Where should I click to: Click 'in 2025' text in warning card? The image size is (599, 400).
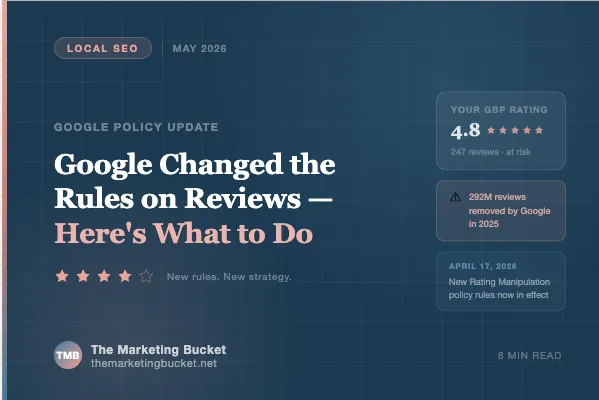pos(484,224)
